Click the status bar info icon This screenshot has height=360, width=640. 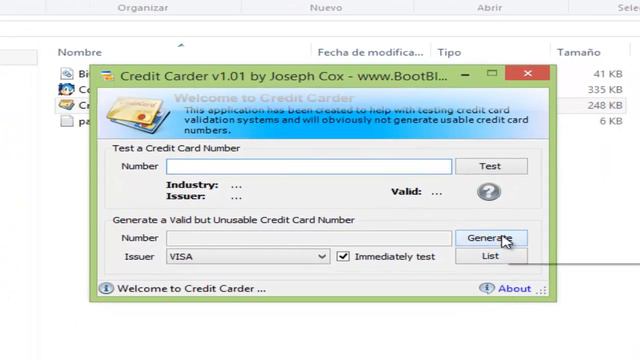coord(106,288)
